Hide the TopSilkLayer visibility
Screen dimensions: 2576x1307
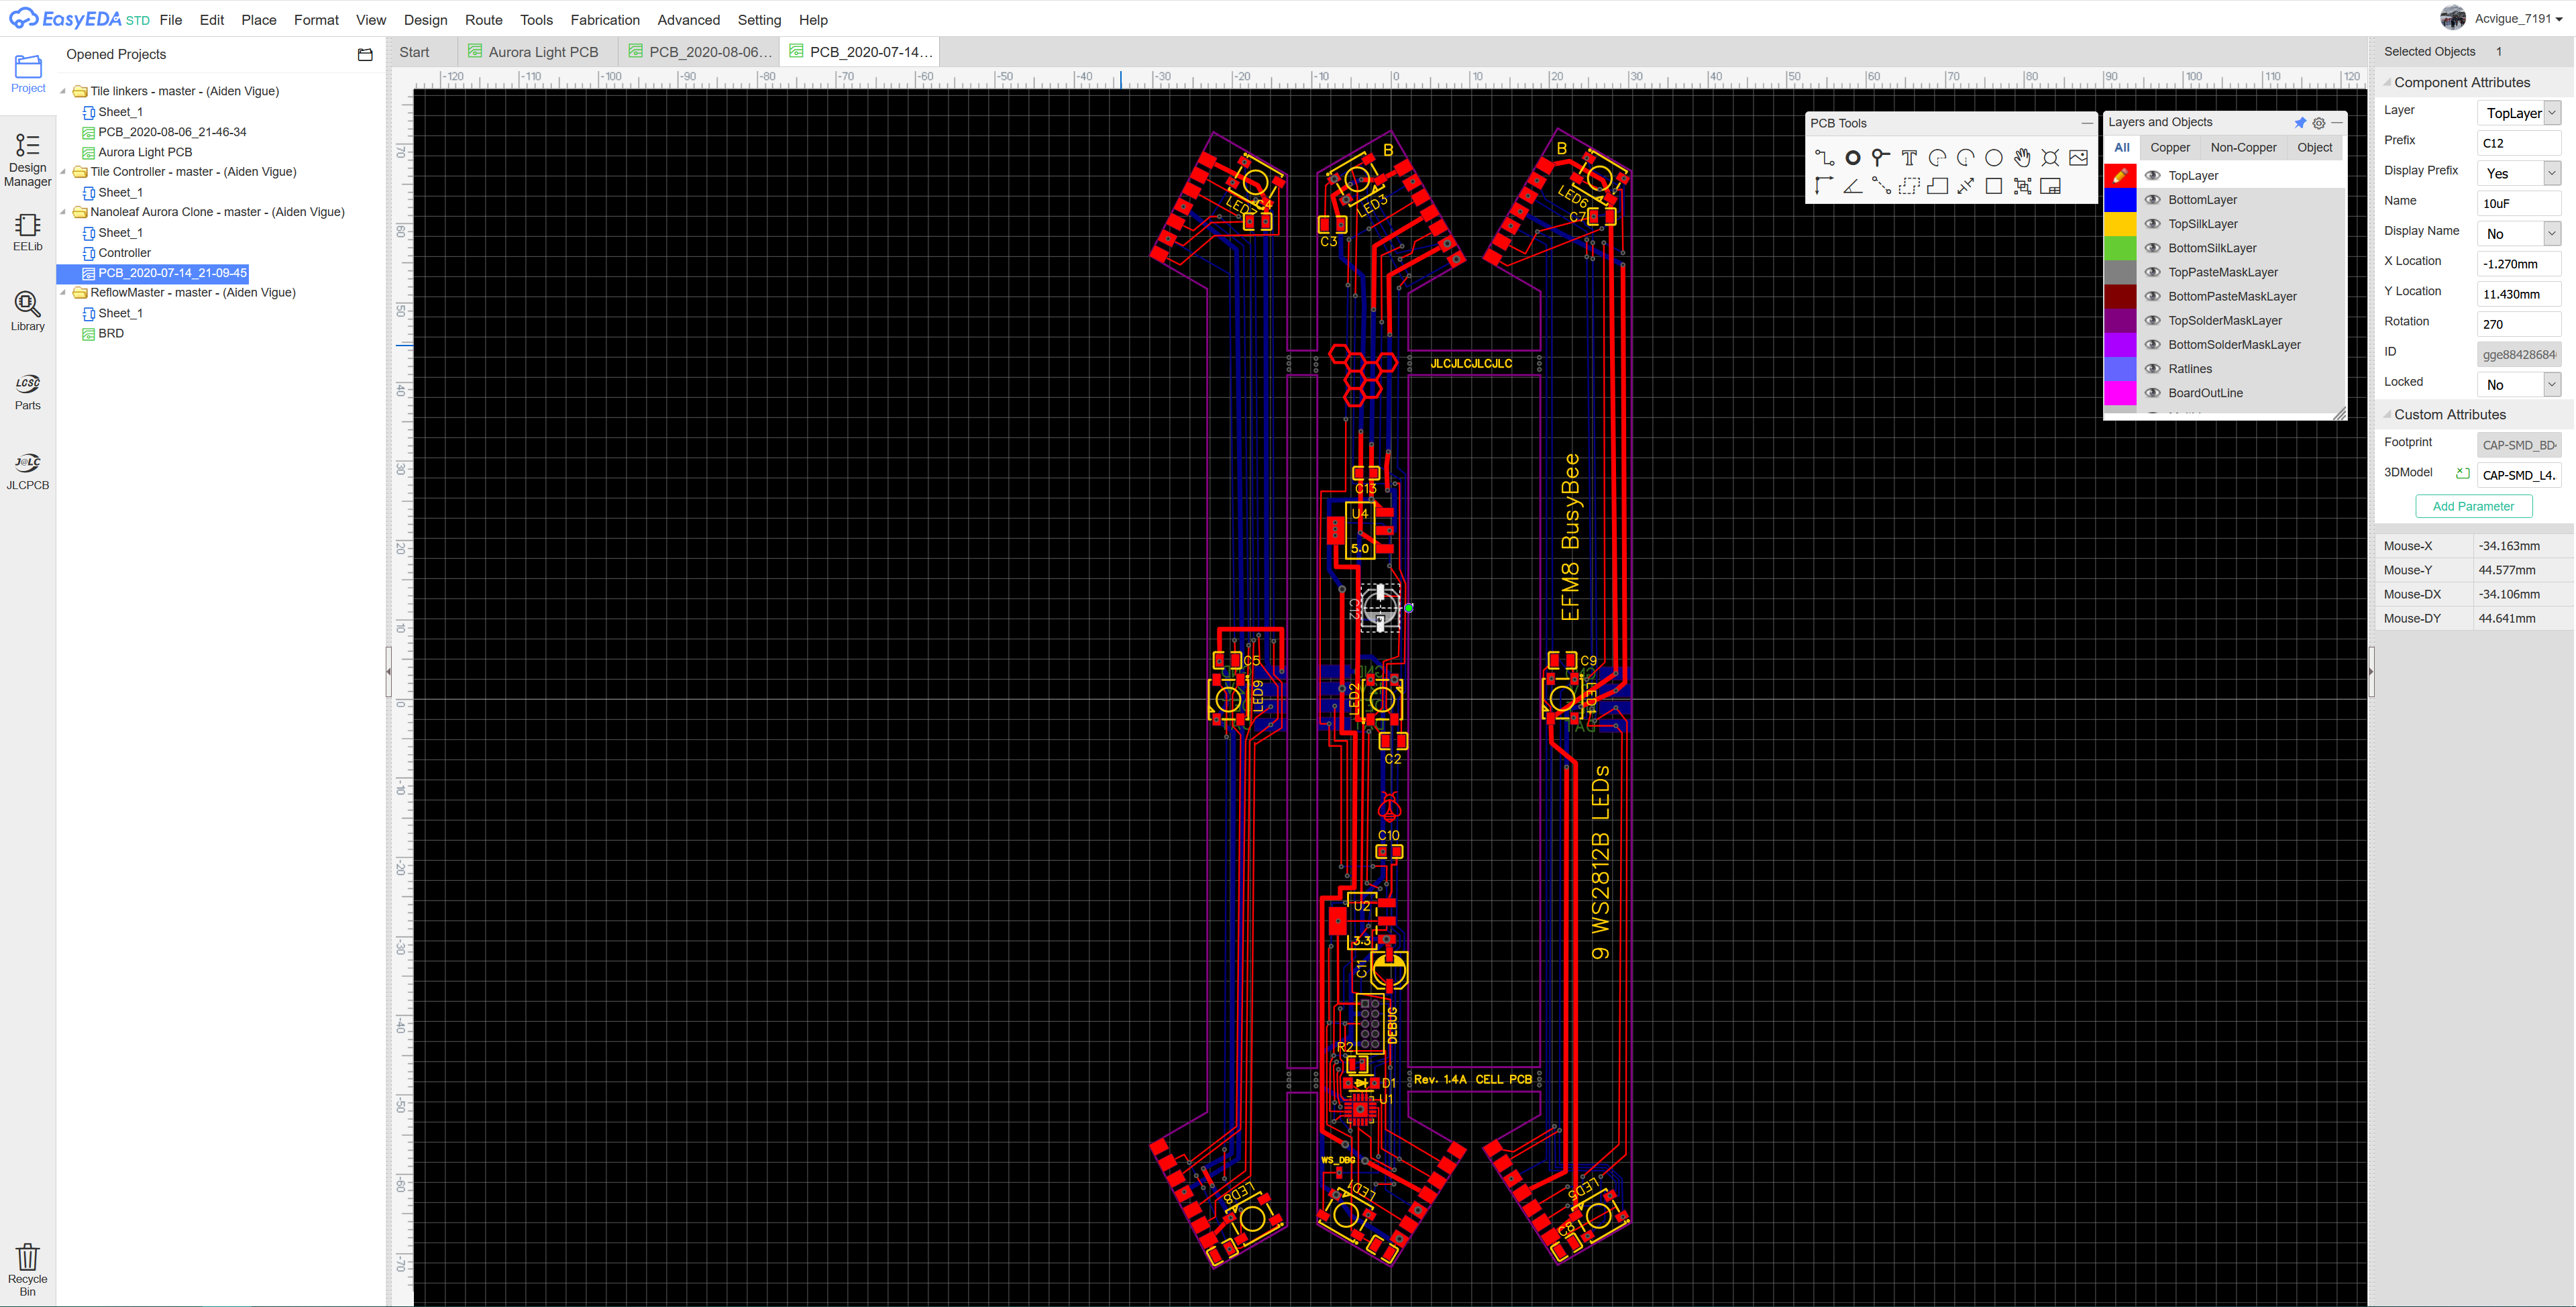pos(2152,224)
